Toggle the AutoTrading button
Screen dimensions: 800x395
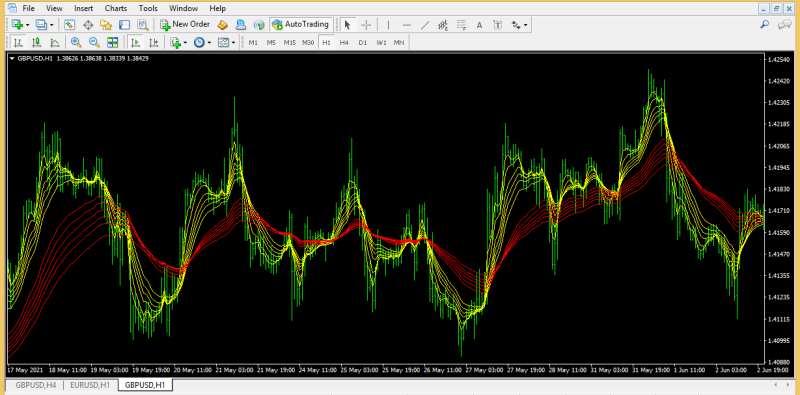(301, 24)
